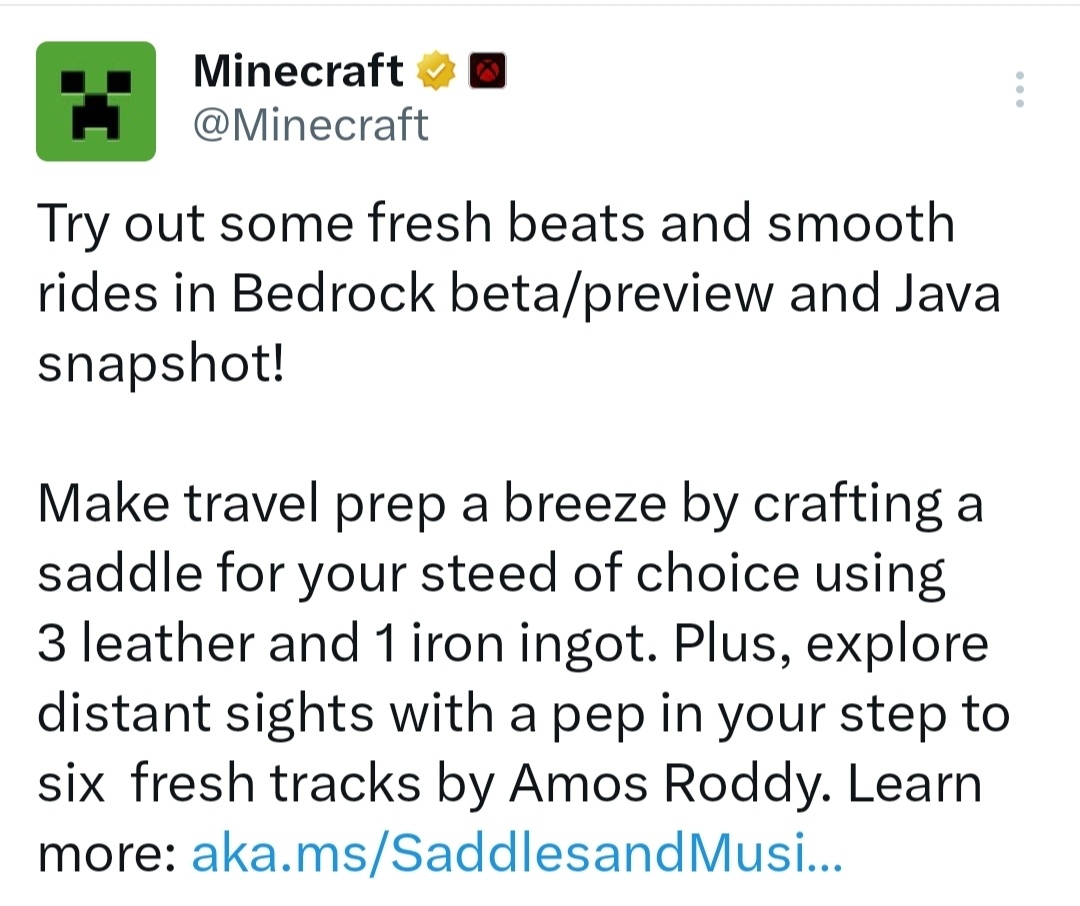
Task: Click the first paragraph about fresh beats
Action: click(519, 293)
